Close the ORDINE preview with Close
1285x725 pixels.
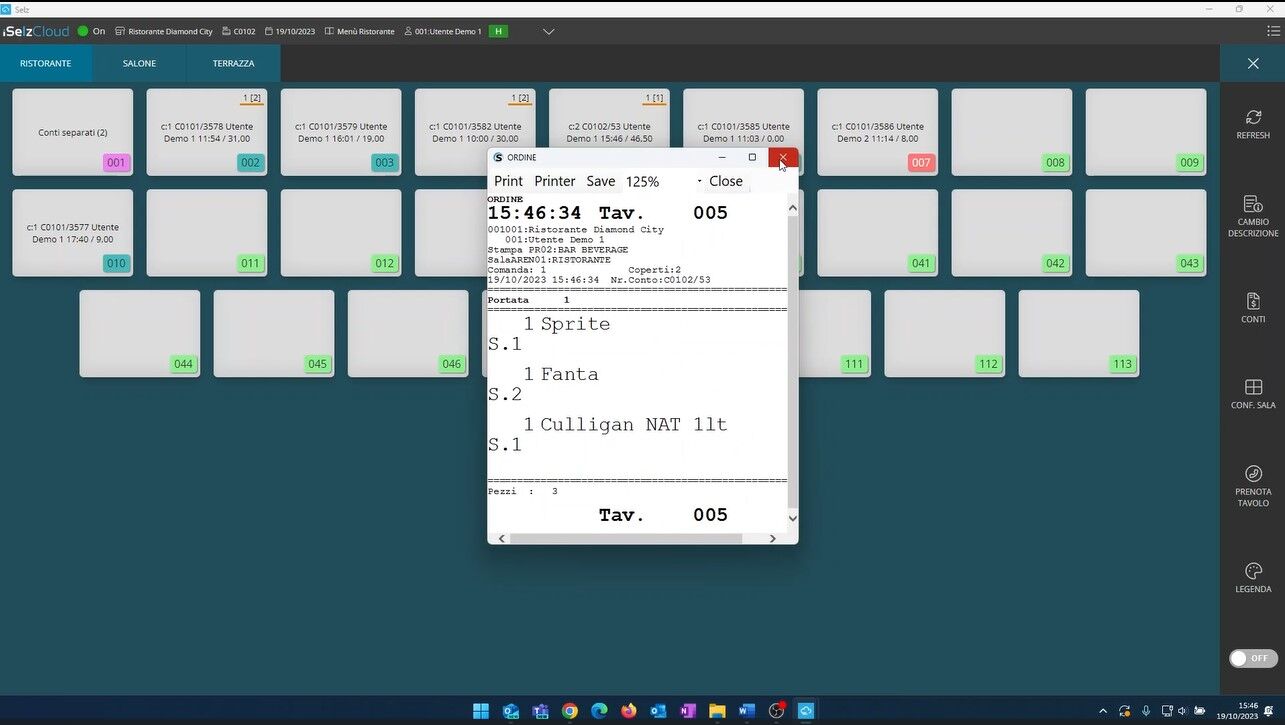click(725, 181)
